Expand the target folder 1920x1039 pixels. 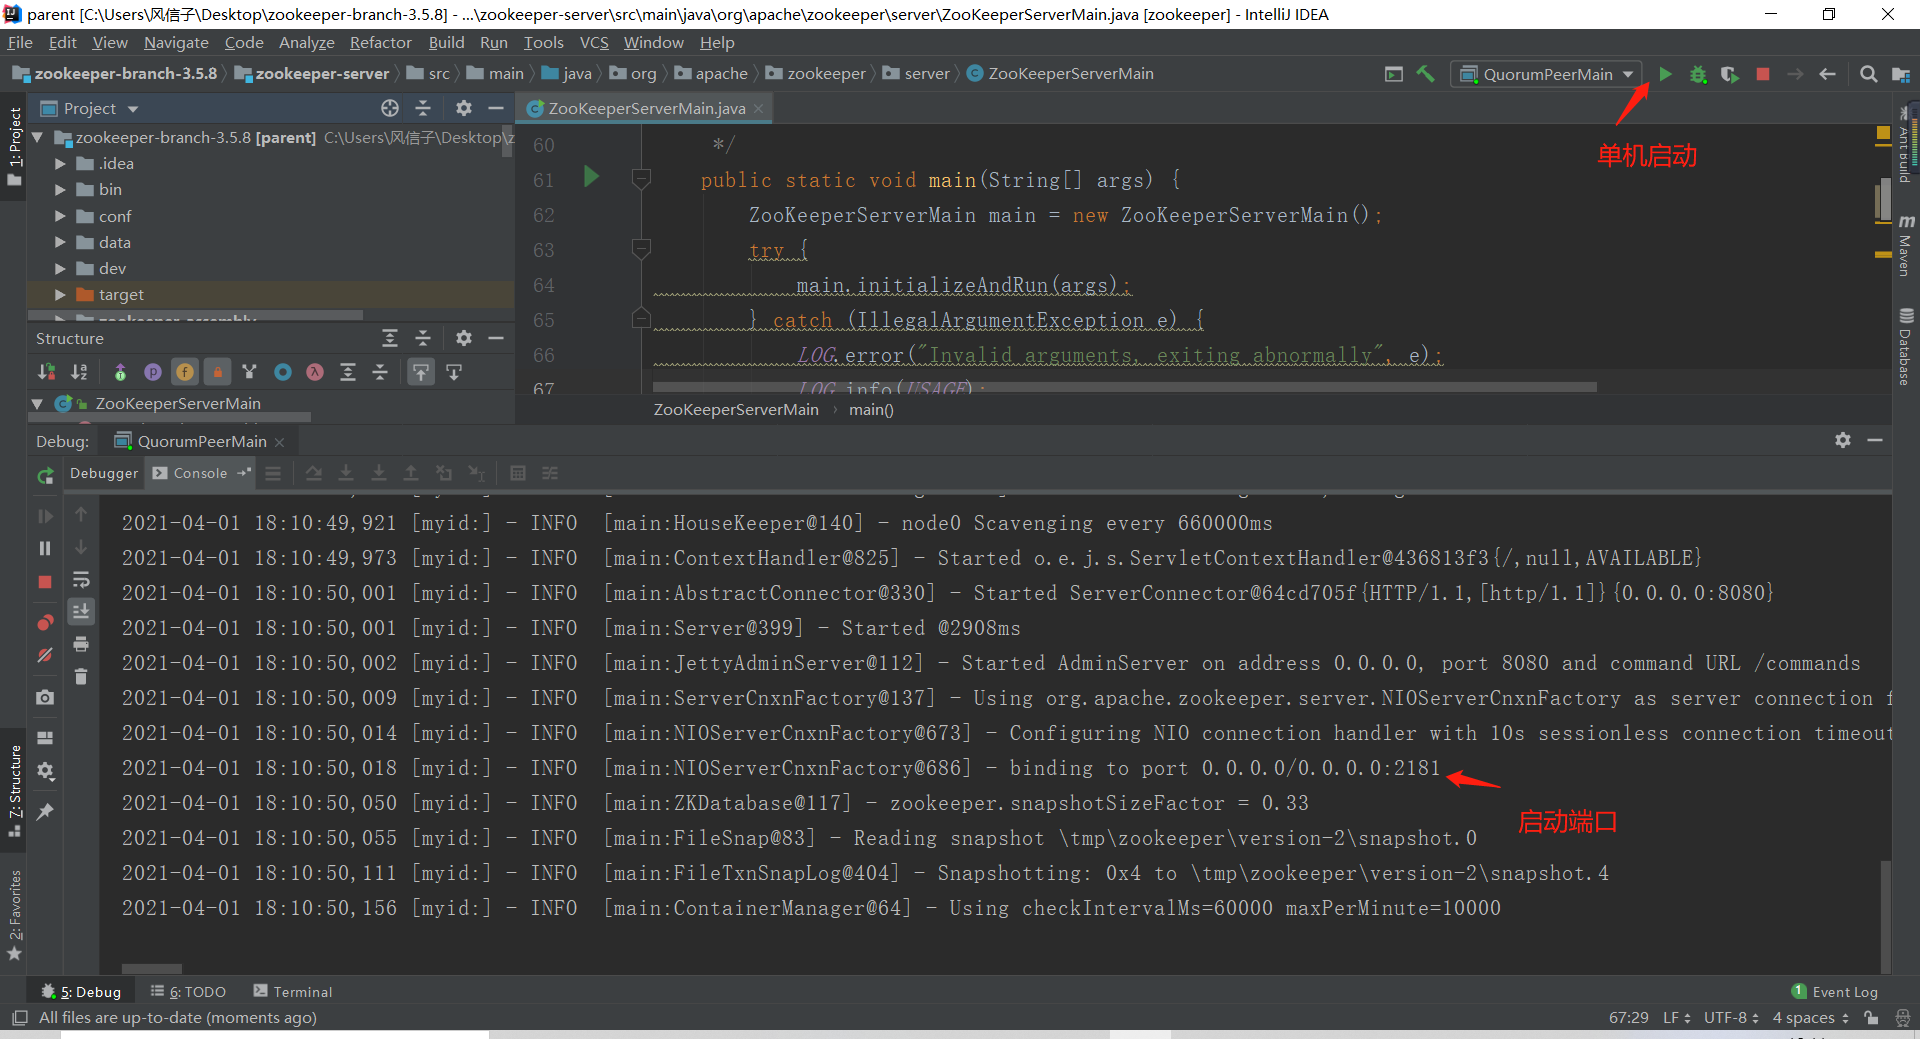(x=60, y=294)
